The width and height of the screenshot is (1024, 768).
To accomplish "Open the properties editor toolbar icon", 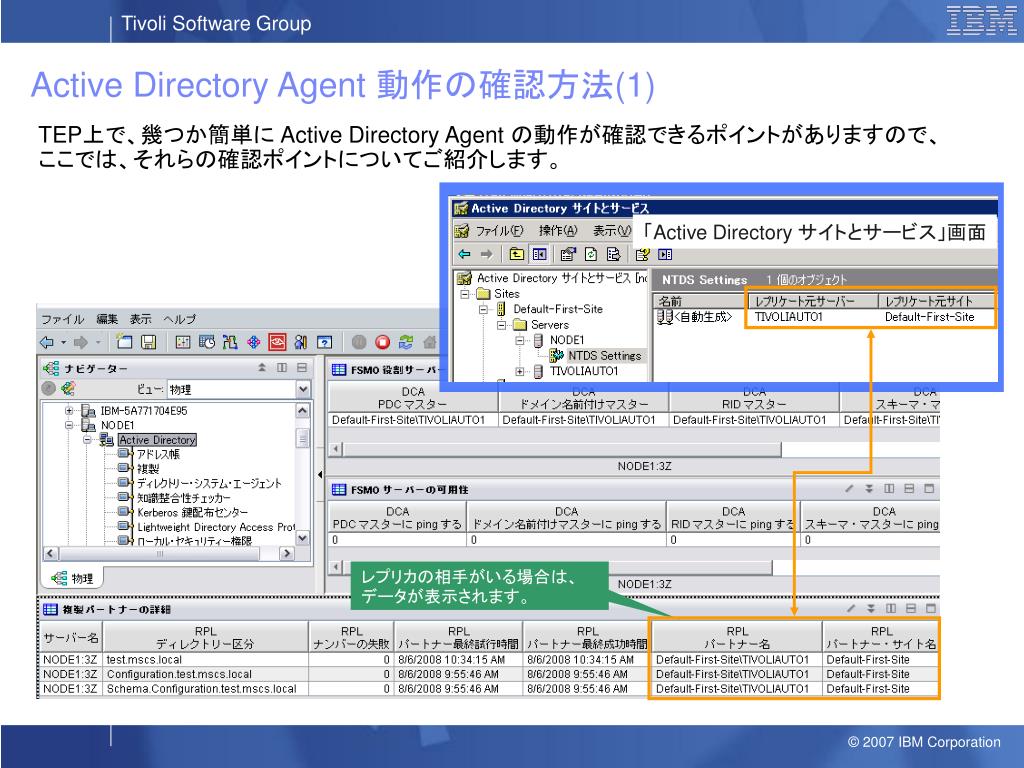I will coord(183,342).
